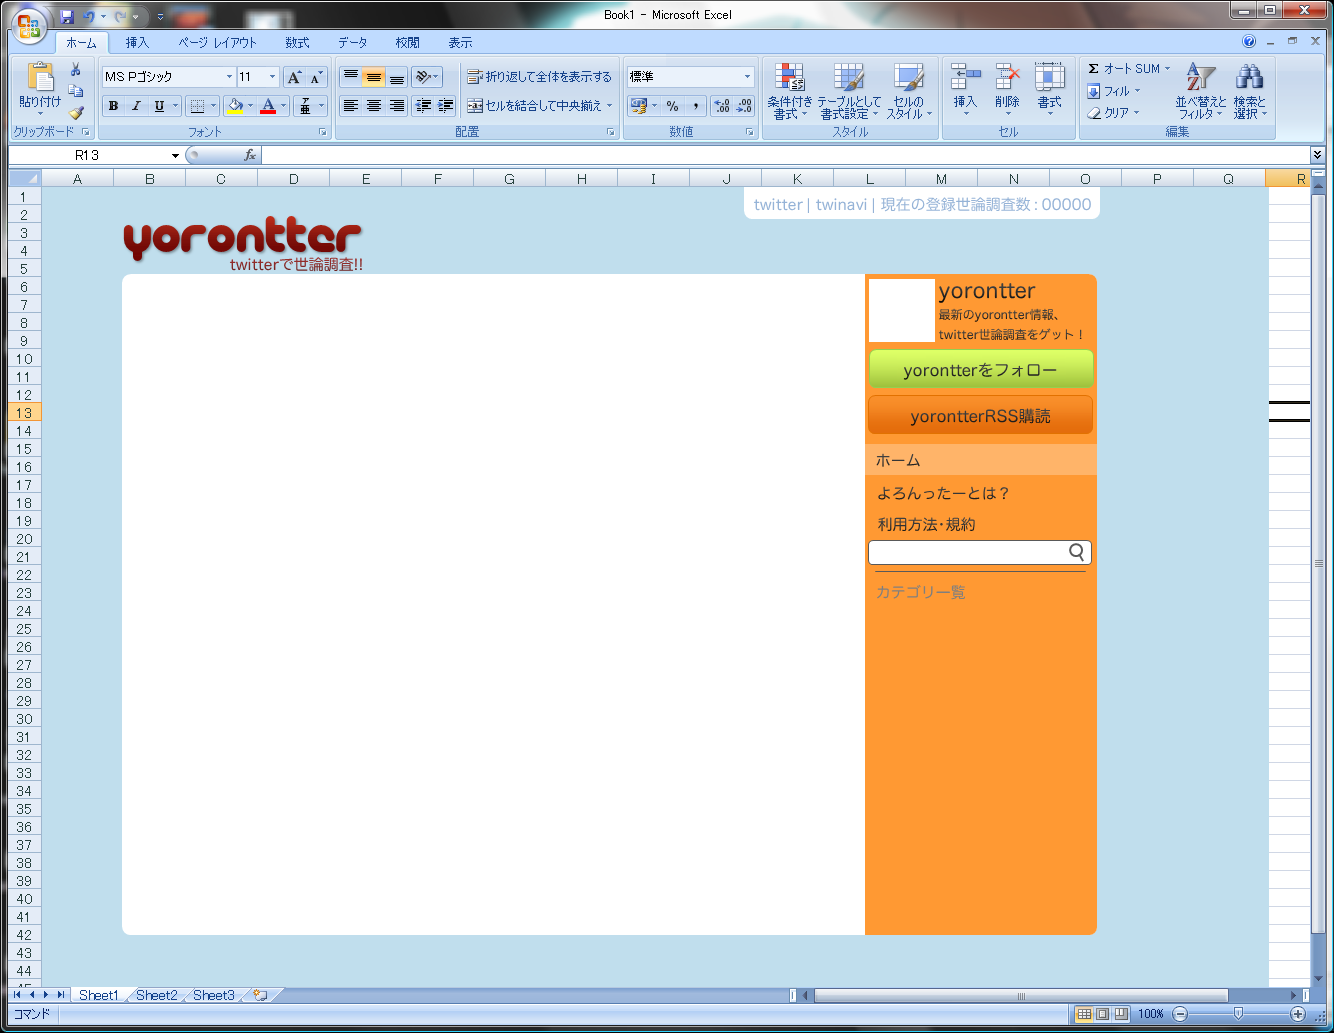This screenshot has height=1033, width=1334.
Task: Adjust the zoom slider handle
Action: click(x=1238, y=1014)
